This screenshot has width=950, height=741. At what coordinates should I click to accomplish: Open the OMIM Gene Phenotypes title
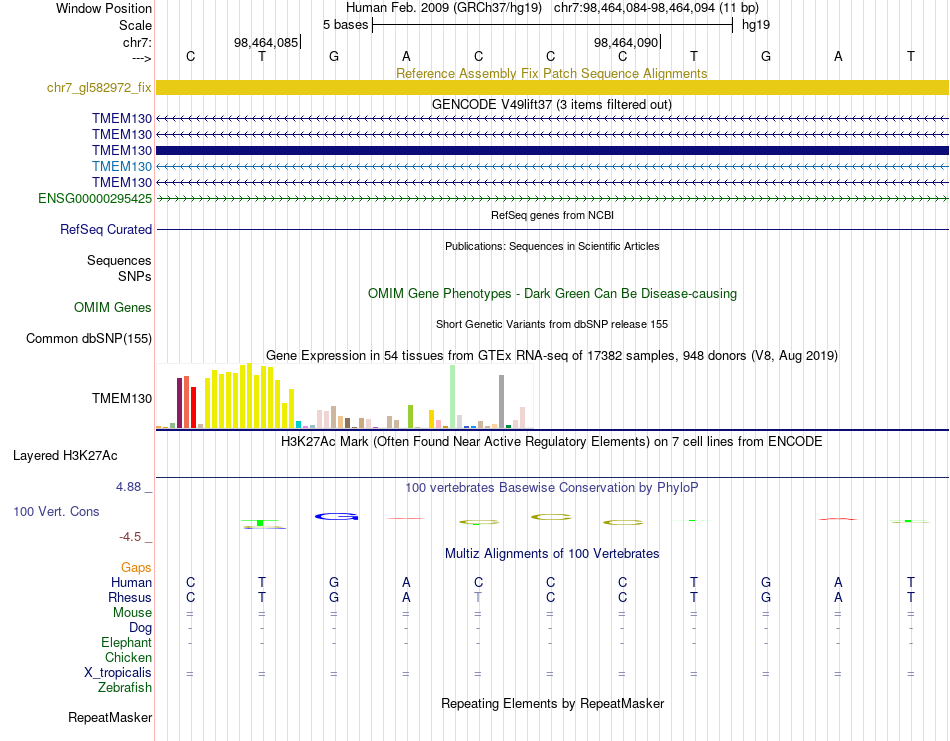tap(552, 293)
